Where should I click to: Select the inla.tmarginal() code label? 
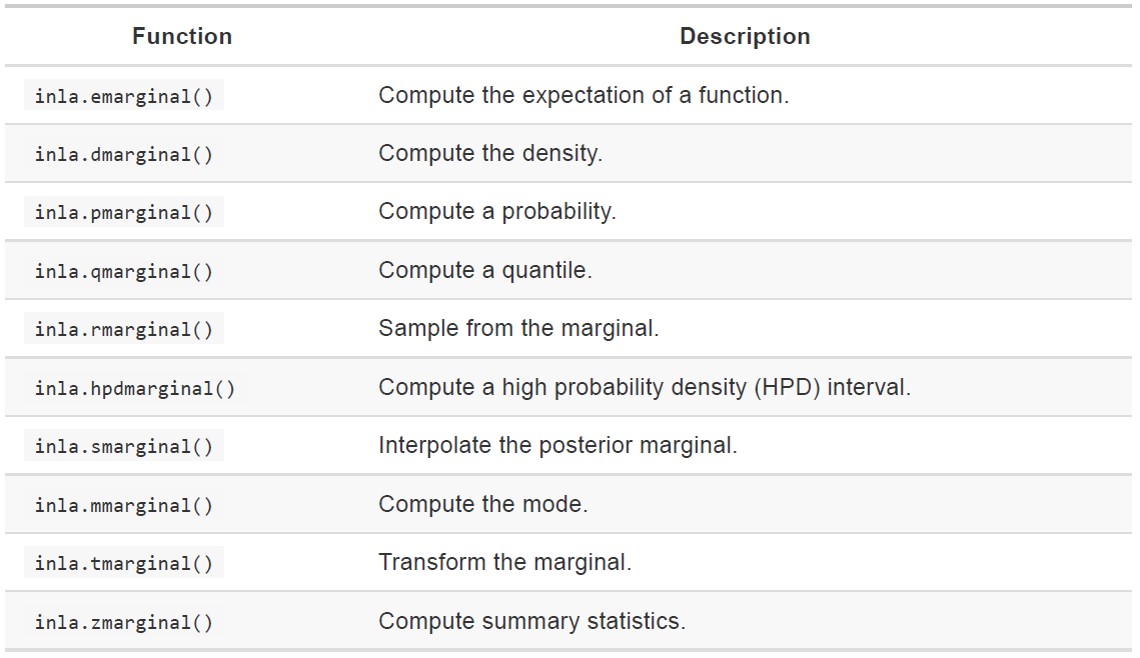[124, 563]
